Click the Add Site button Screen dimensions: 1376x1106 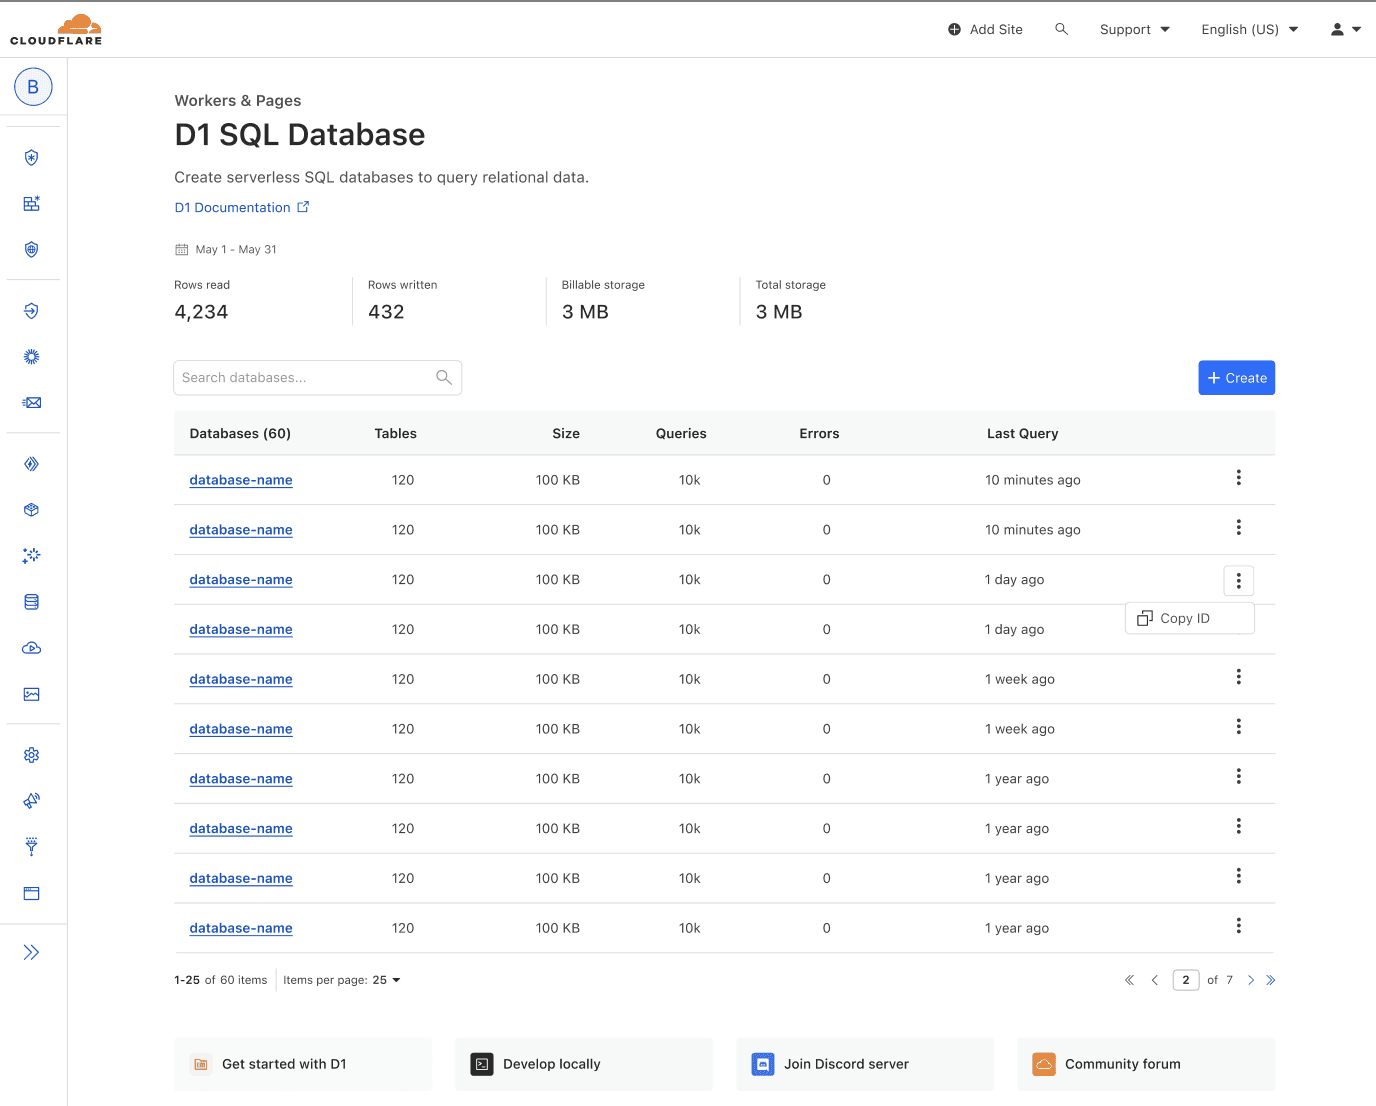pos(985,29)
